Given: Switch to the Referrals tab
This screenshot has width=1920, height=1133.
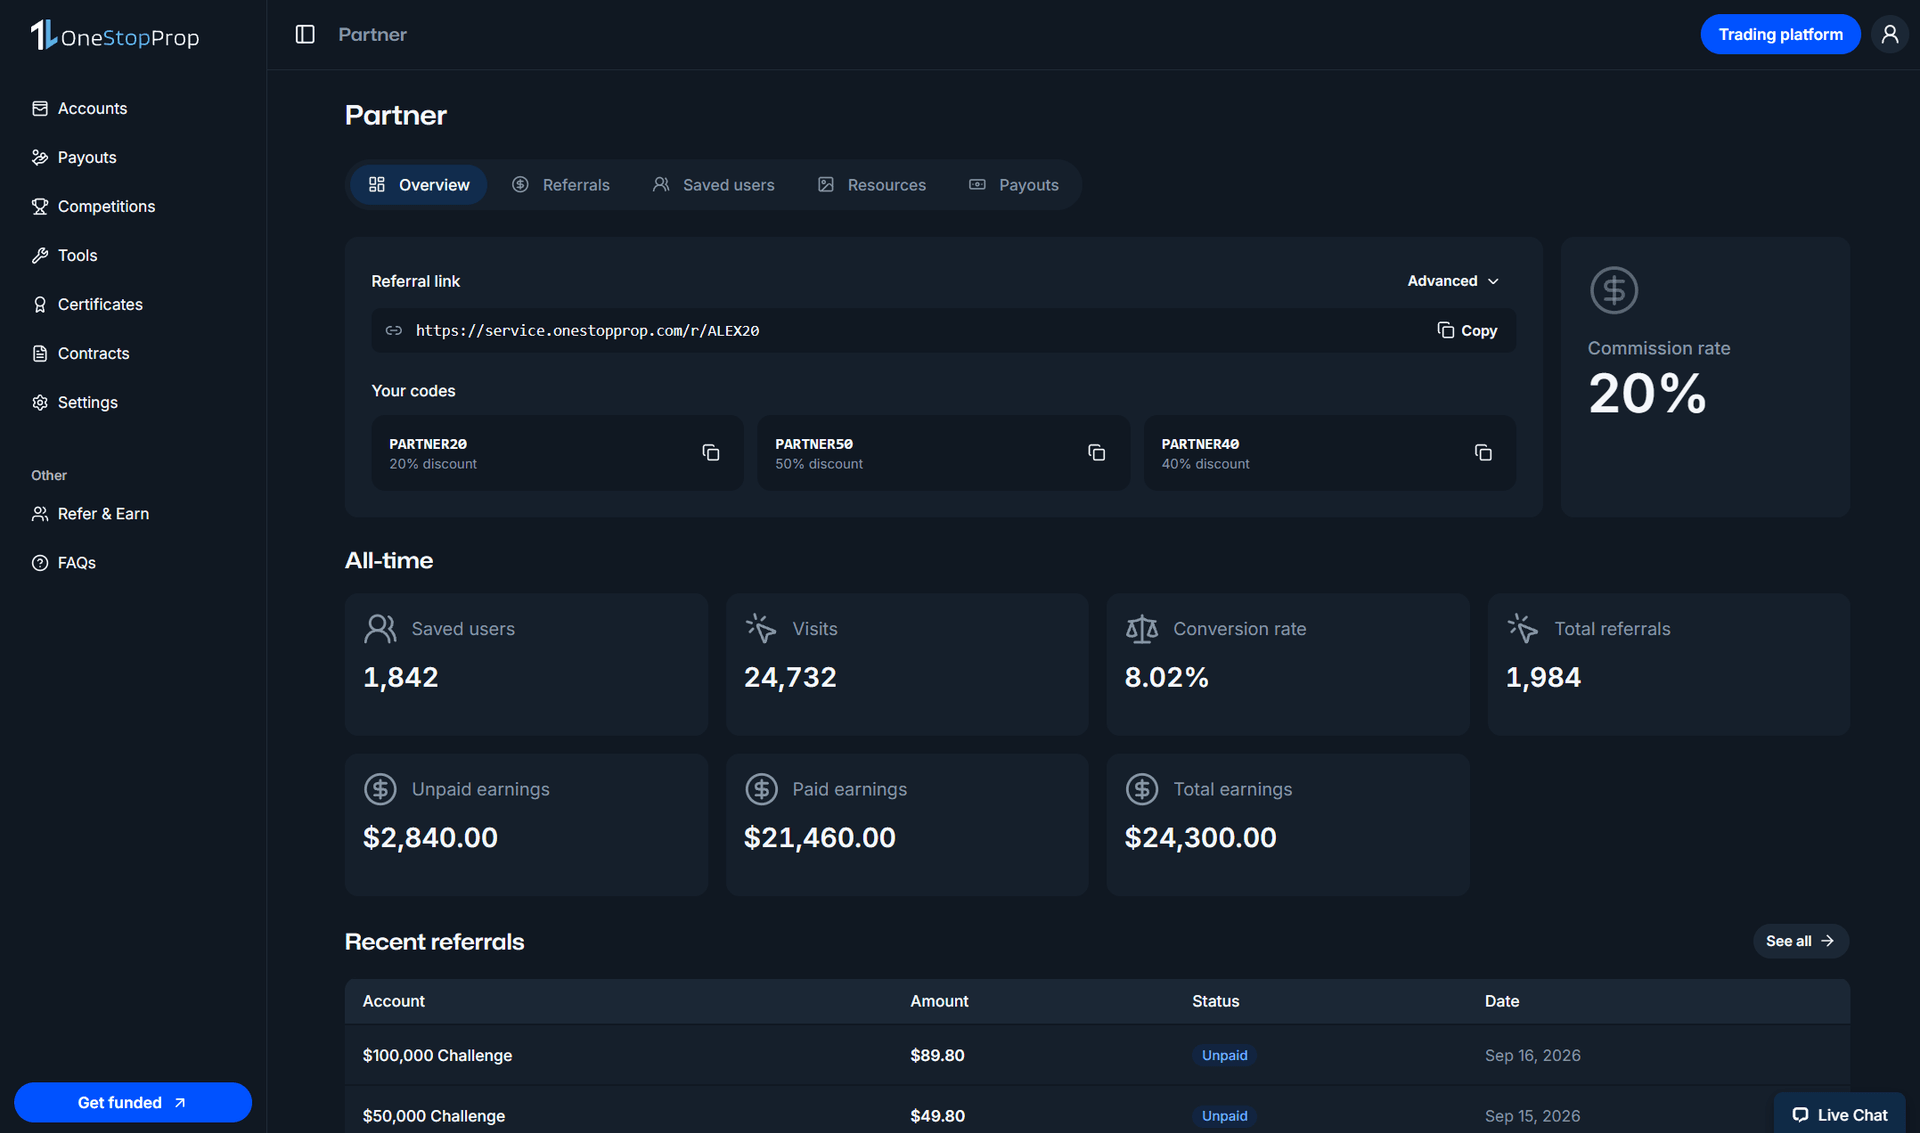Looking at the screenshot, I should point(561,185).
